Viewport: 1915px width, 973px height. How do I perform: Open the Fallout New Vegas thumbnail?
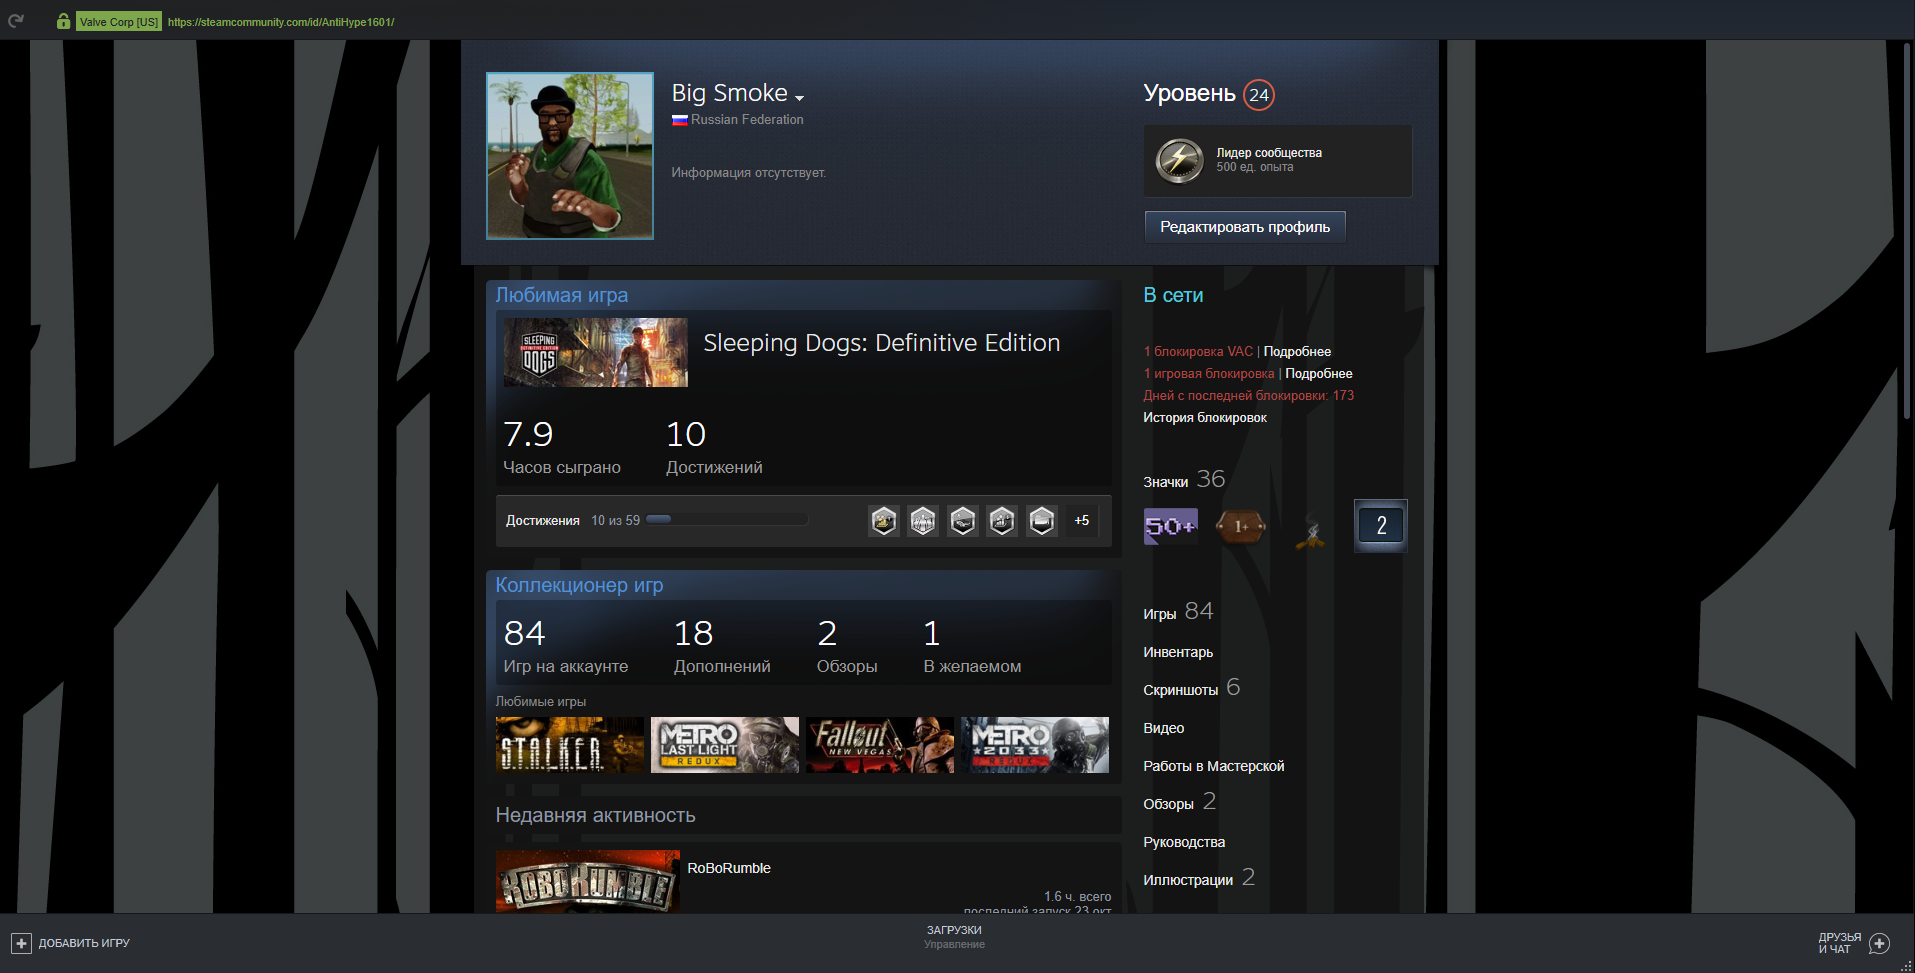tap(880, 745)
